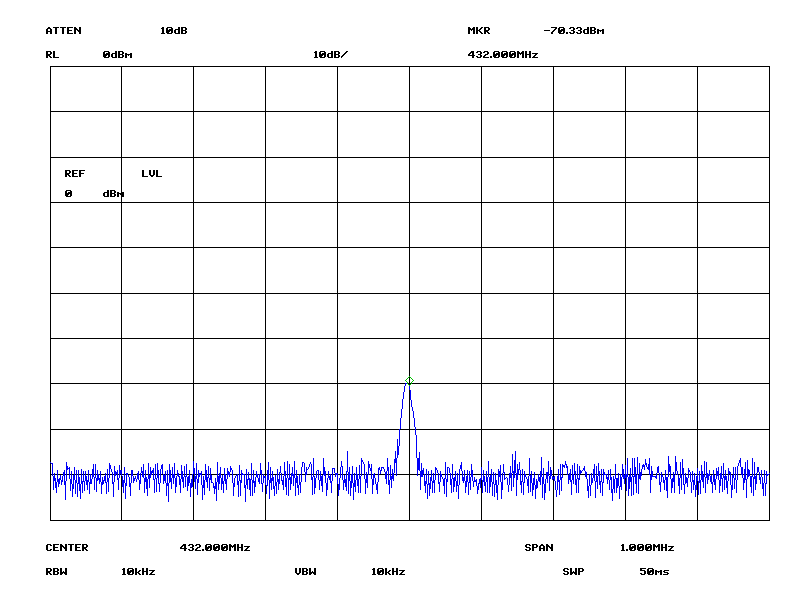
Task: Select the 50ms sweep time value
Action: tap(654, 572)
